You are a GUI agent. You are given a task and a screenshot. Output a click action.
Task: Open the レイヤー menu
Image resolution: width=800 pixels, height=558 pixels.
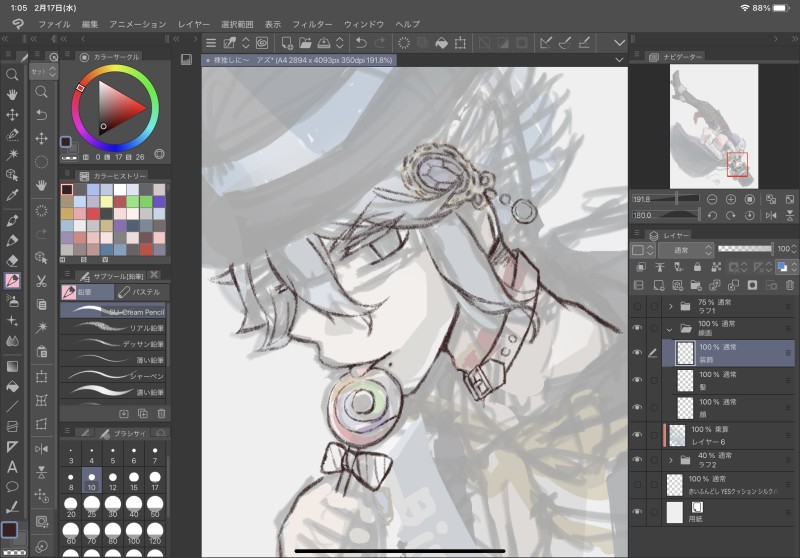click(193, 24)
